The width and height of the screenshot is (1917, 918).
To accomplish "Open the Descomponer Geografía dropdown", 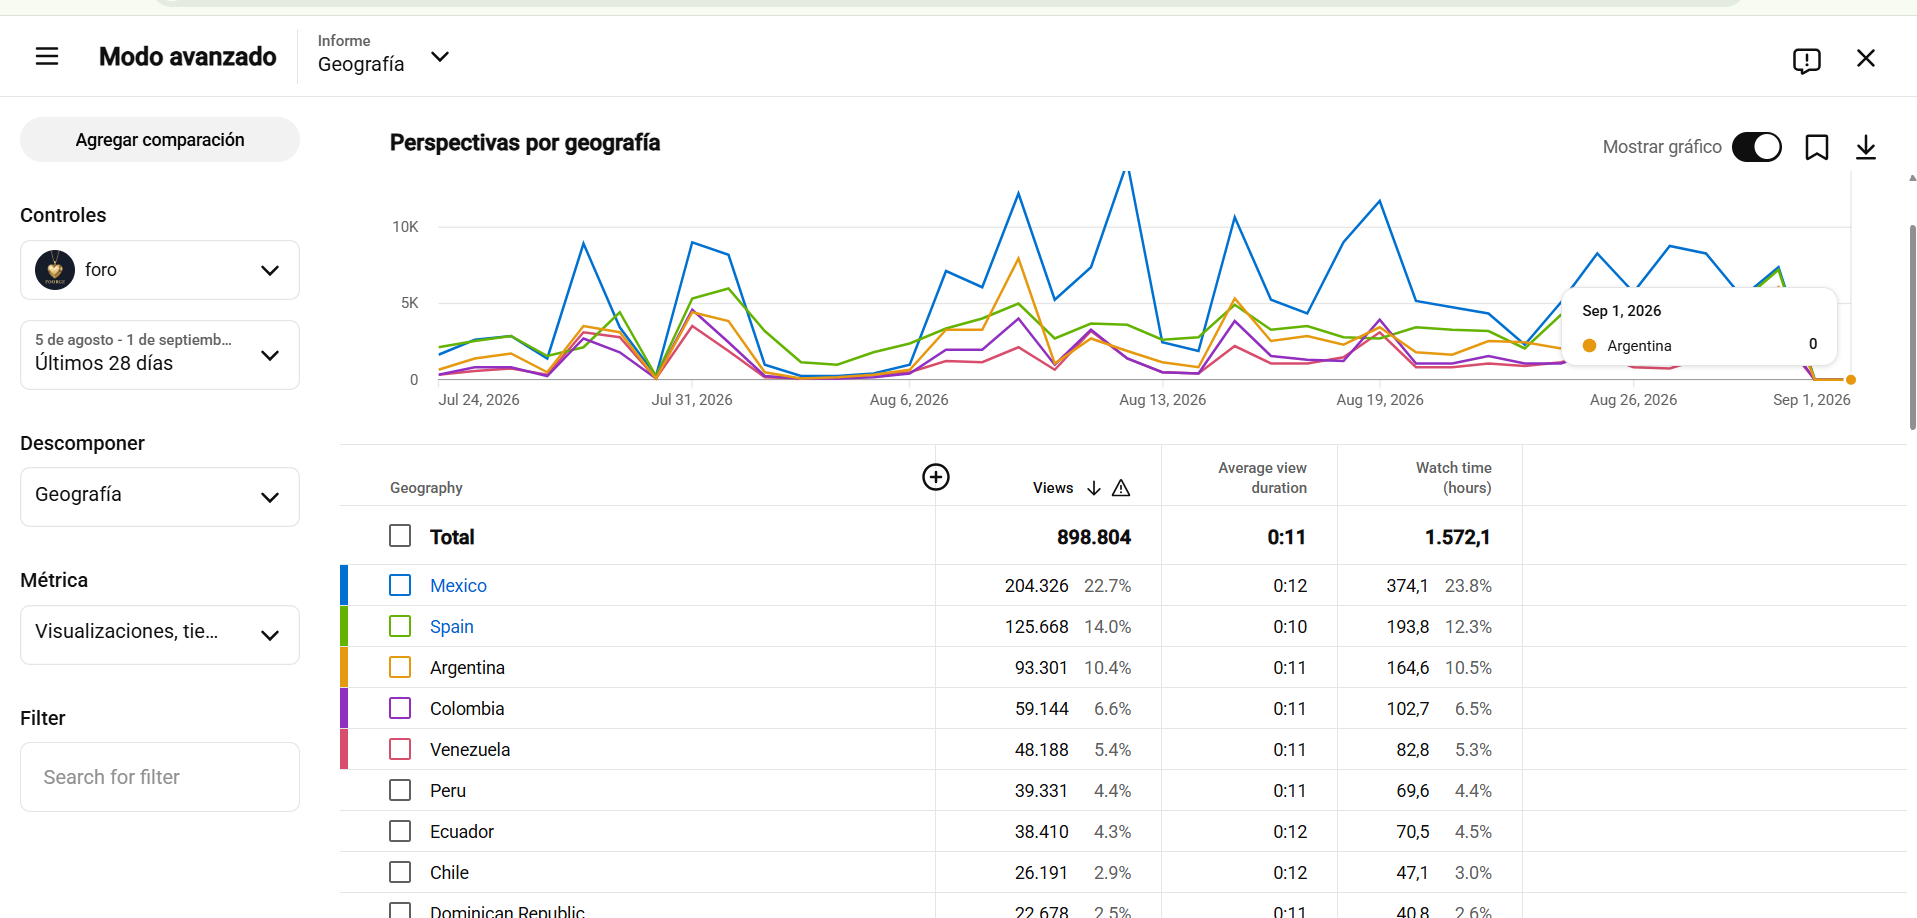I will pos(160,497).
